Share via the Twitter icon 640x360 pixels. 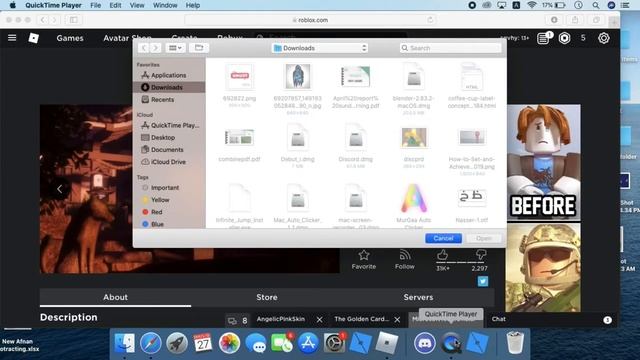(x=483, y=281)
